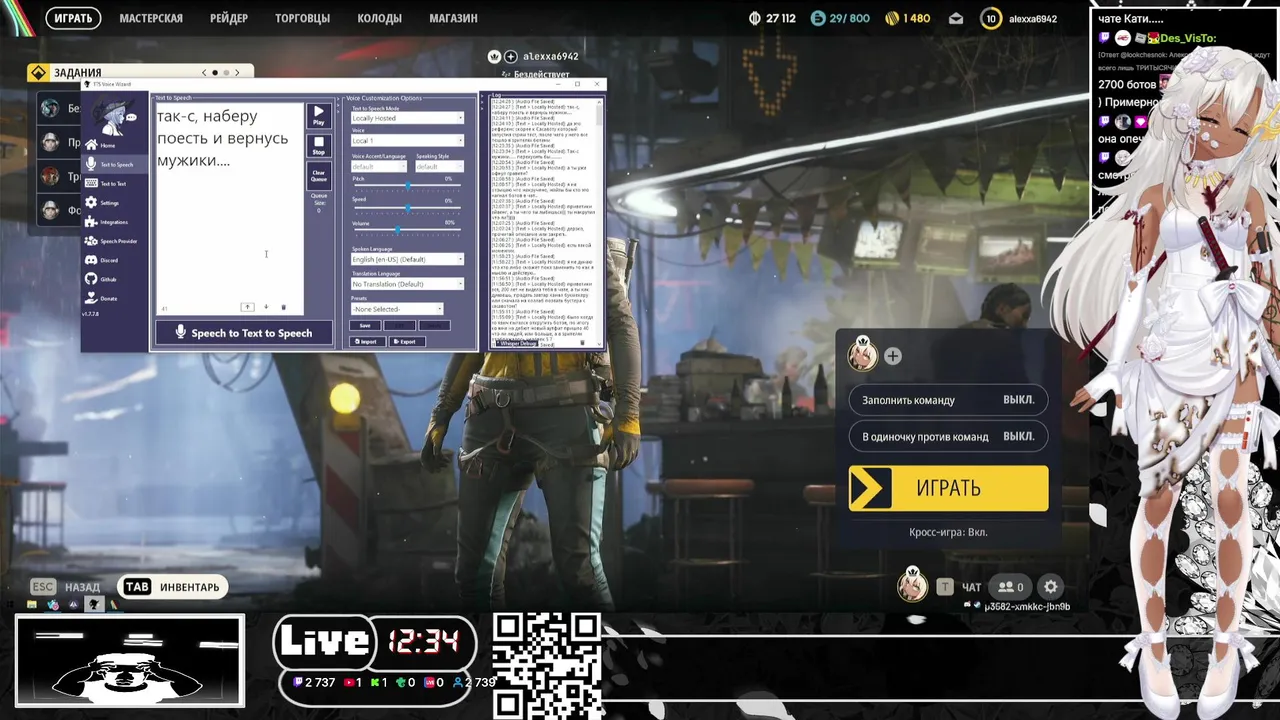Export voice presets

406,341
